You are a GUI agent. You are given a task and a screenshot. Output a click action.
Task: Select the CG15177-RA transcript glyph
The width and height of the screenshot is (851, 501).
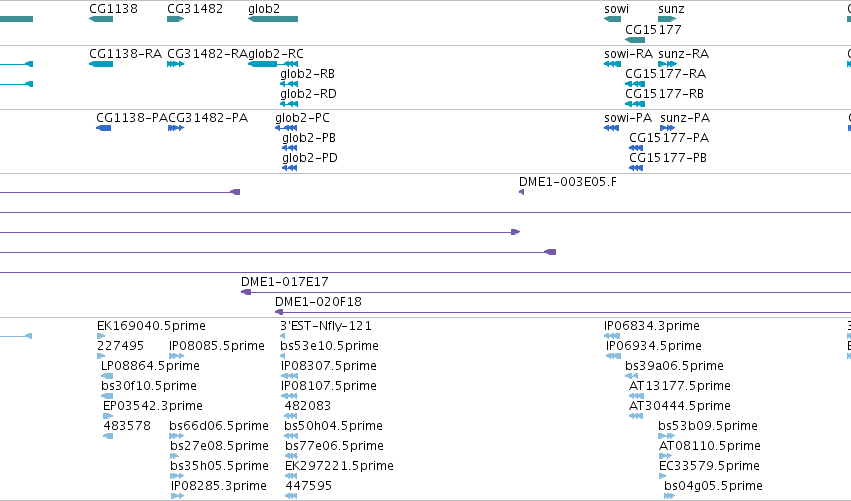click(x=635, y=84)
